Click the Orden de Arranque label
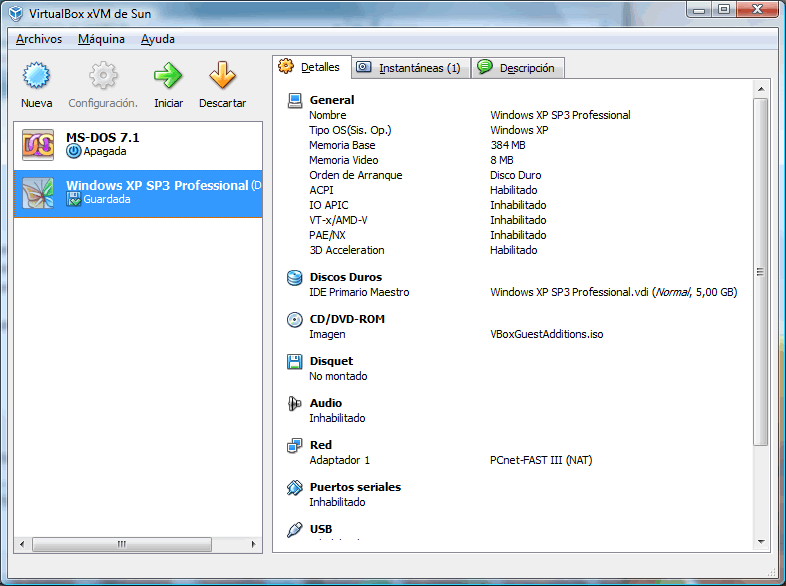786x586 pixels. point(355,175)
